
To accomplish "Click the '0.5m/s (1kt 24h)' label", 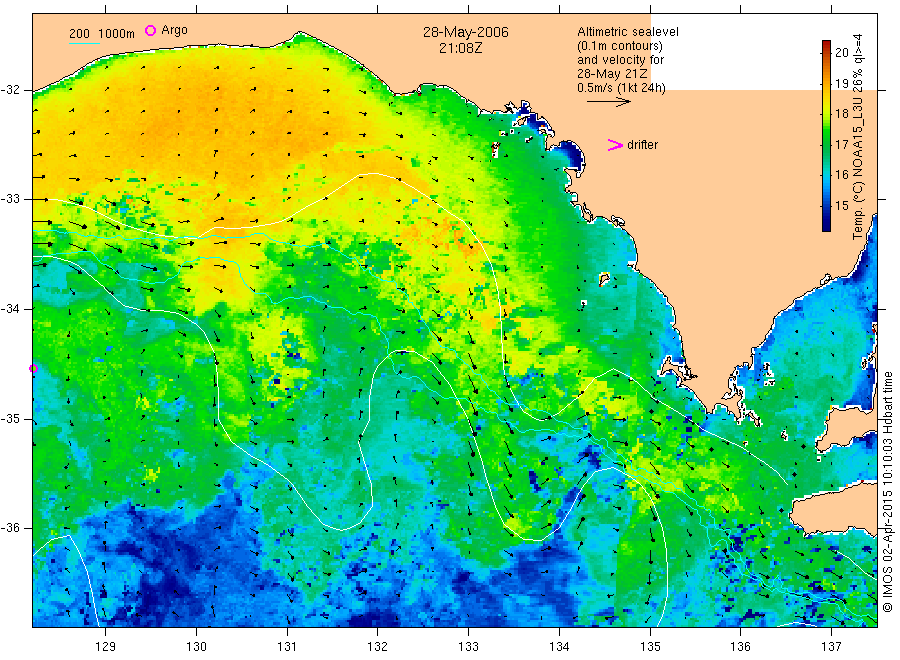I will tap(621, 88).
